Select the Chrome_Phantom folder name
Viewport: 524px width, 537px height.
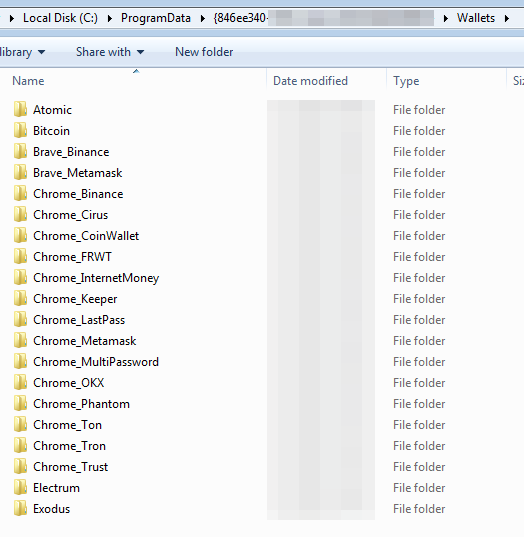(81, 404)
